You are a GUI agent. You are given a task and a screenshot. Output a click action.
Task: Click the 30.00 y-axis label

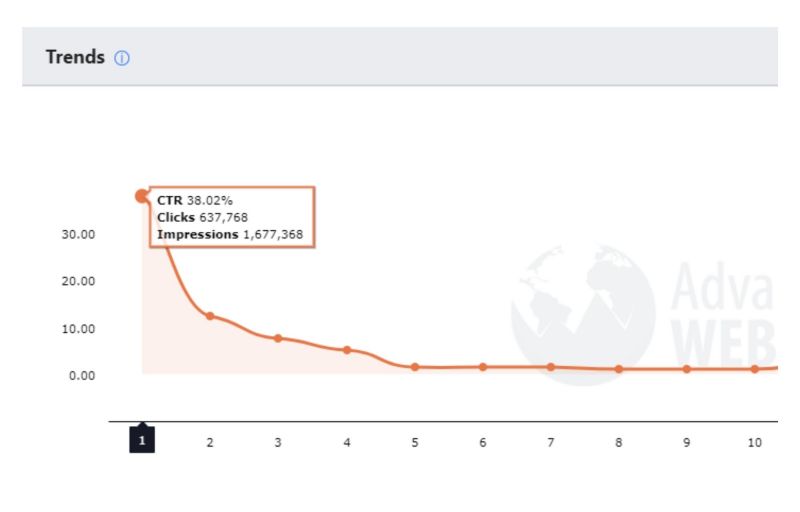click(x=78, y=235)
